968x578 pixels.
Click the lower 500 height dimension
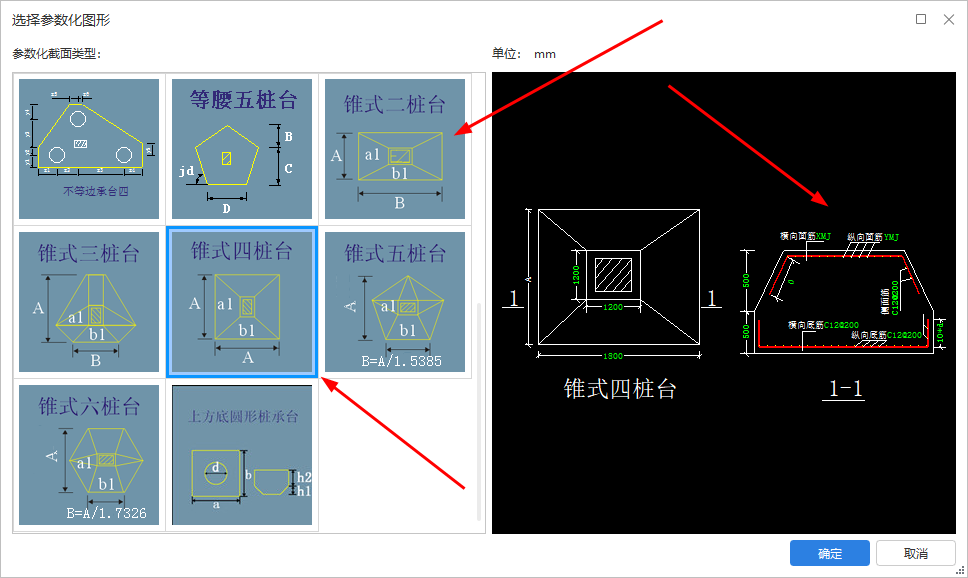(x=746, y=332)
